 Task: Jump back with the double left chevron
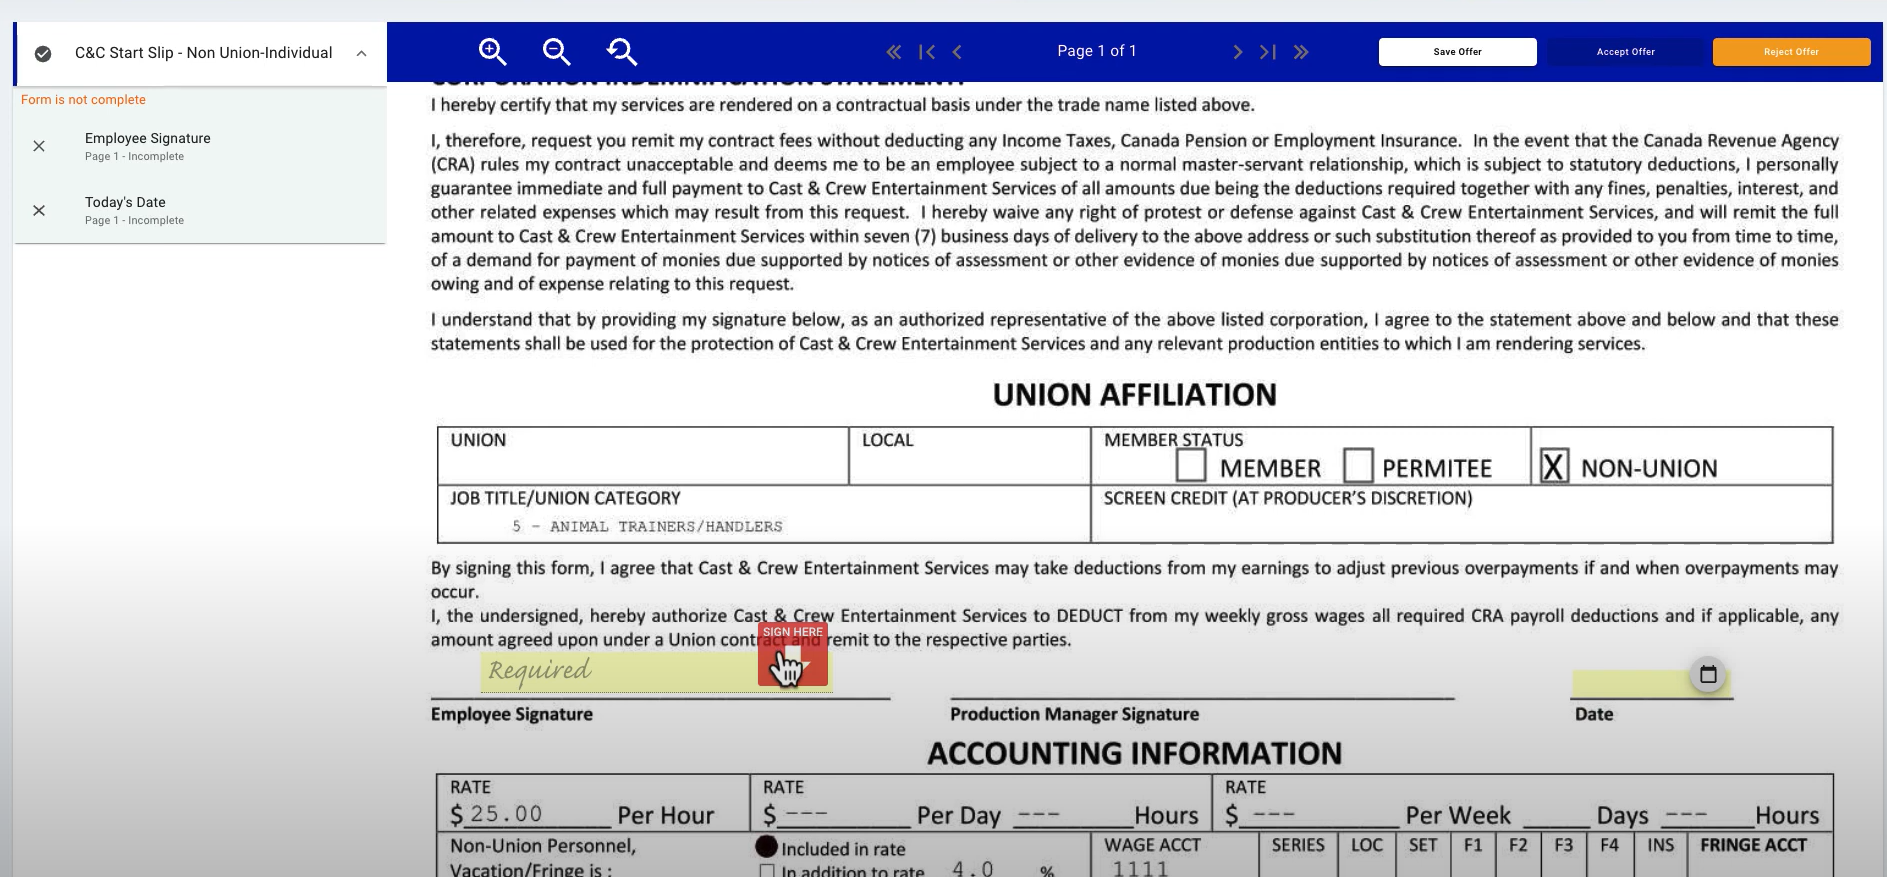pyautogui.click(x=893, y=52)
